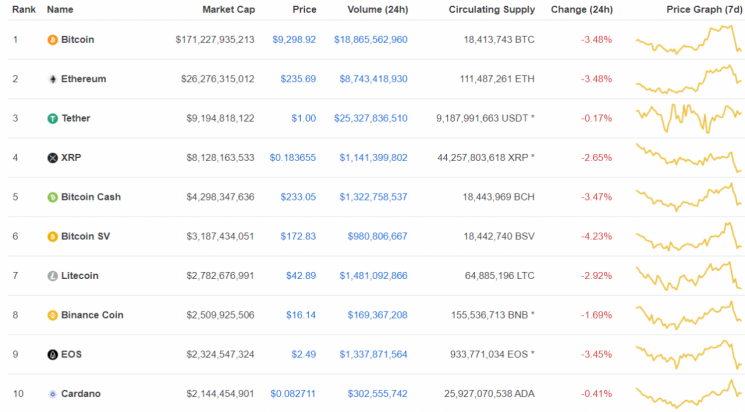This screenshot has height=412, width=745.
Task: Click Litecoin volume $1,481,092,866
Action: pyautogui.click(x=373, y=276)
